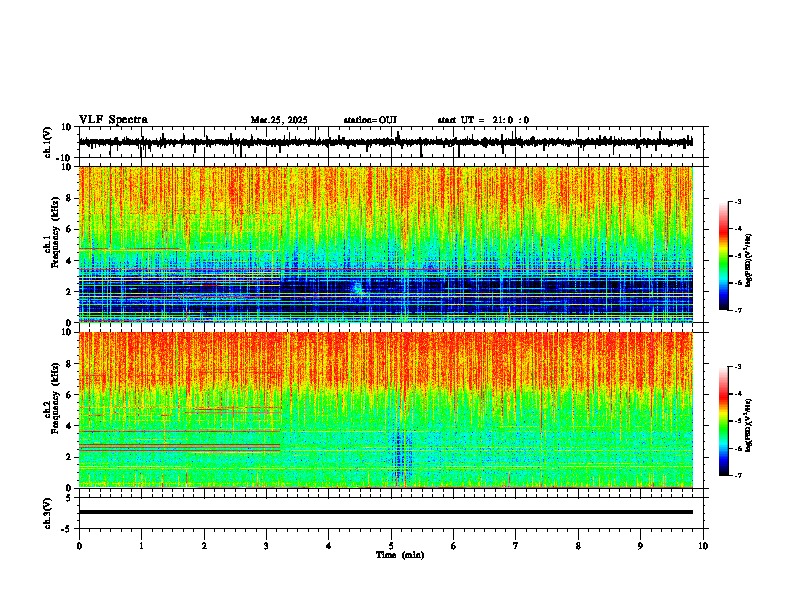
Task: Click the "ch.2 Frequency (kHz)" axis label
Action: pos(52,398)
